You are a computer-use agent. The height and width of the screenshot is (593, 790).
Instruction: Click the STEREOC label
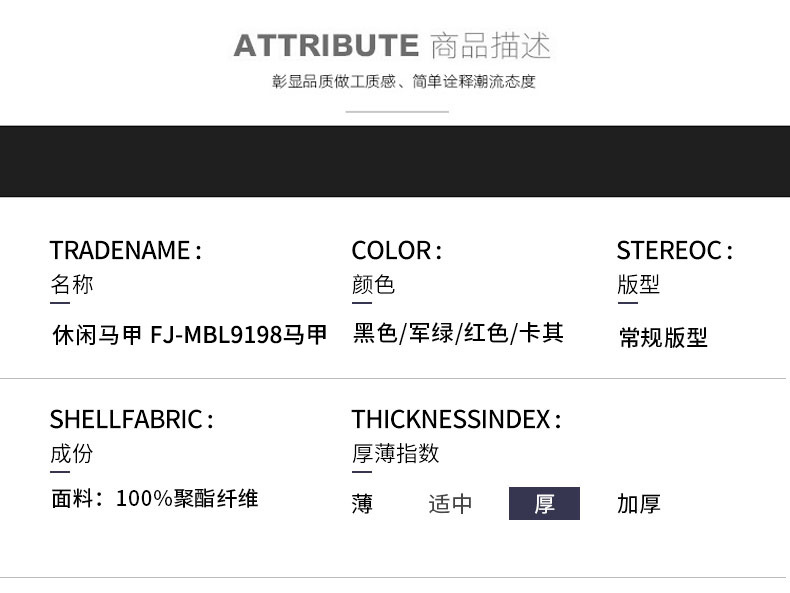click(675, 250)
